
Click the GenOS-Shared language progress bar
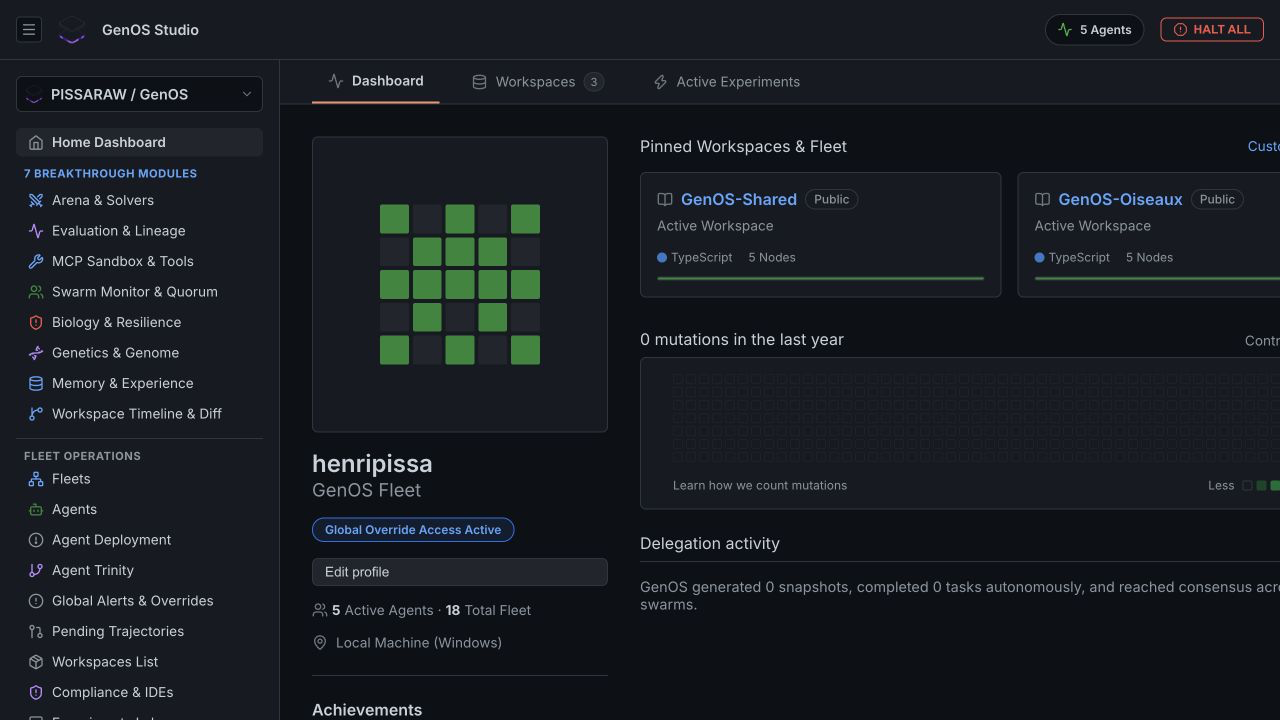(820, 278)
